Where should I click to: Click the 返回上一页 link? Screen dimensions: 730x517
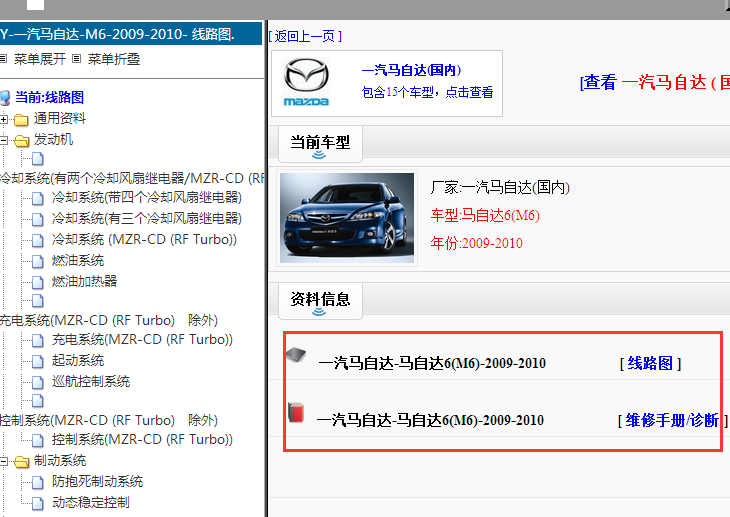point(305,36)
